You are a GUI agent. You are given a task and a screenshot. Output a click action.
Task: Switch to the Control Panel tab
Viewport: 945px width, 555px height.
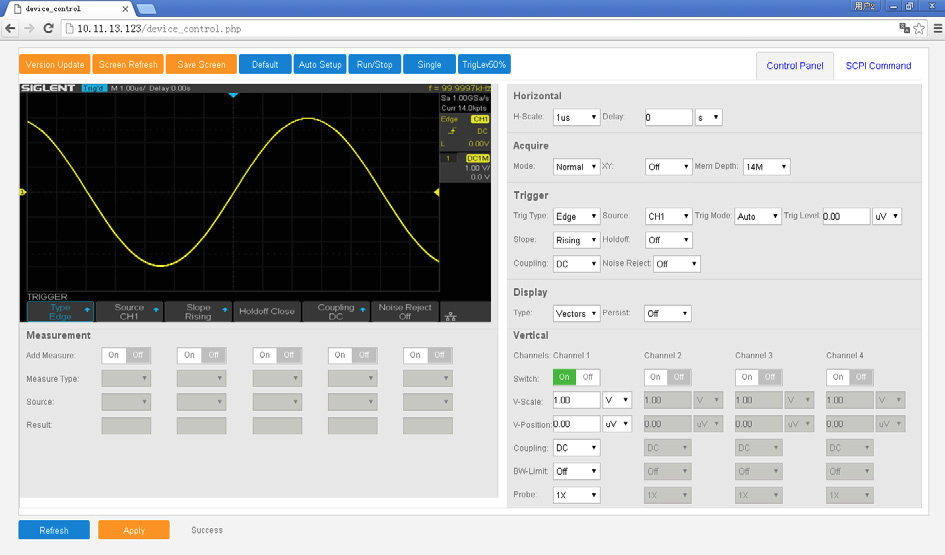[x=794, y=66]
